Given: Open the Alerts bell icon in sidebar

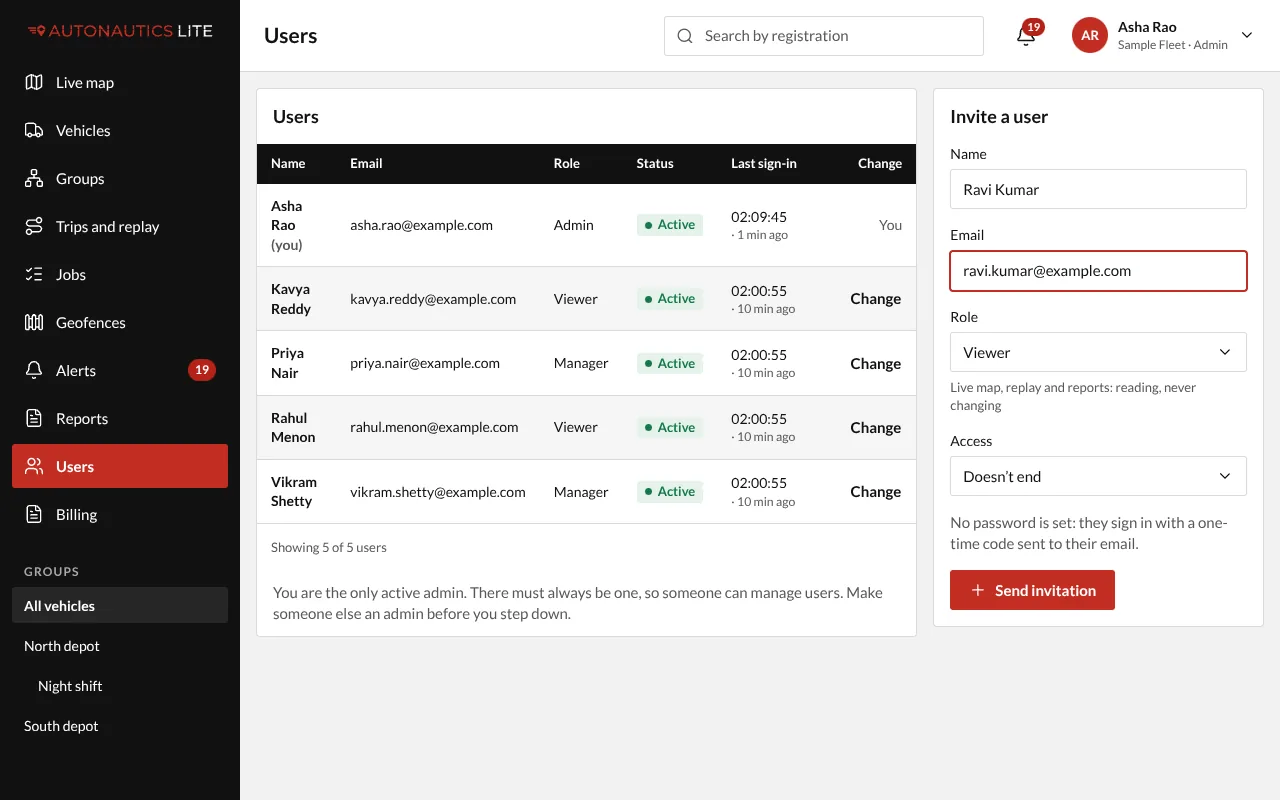Looking at the screenshot, I should tap(34, 370).
